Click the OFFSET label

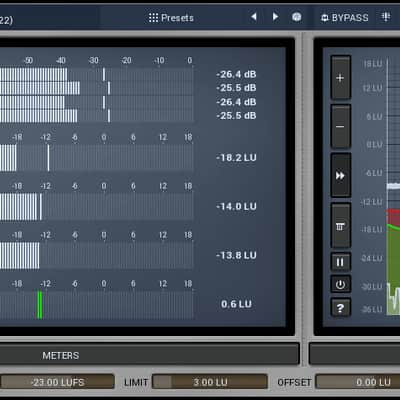294,382
